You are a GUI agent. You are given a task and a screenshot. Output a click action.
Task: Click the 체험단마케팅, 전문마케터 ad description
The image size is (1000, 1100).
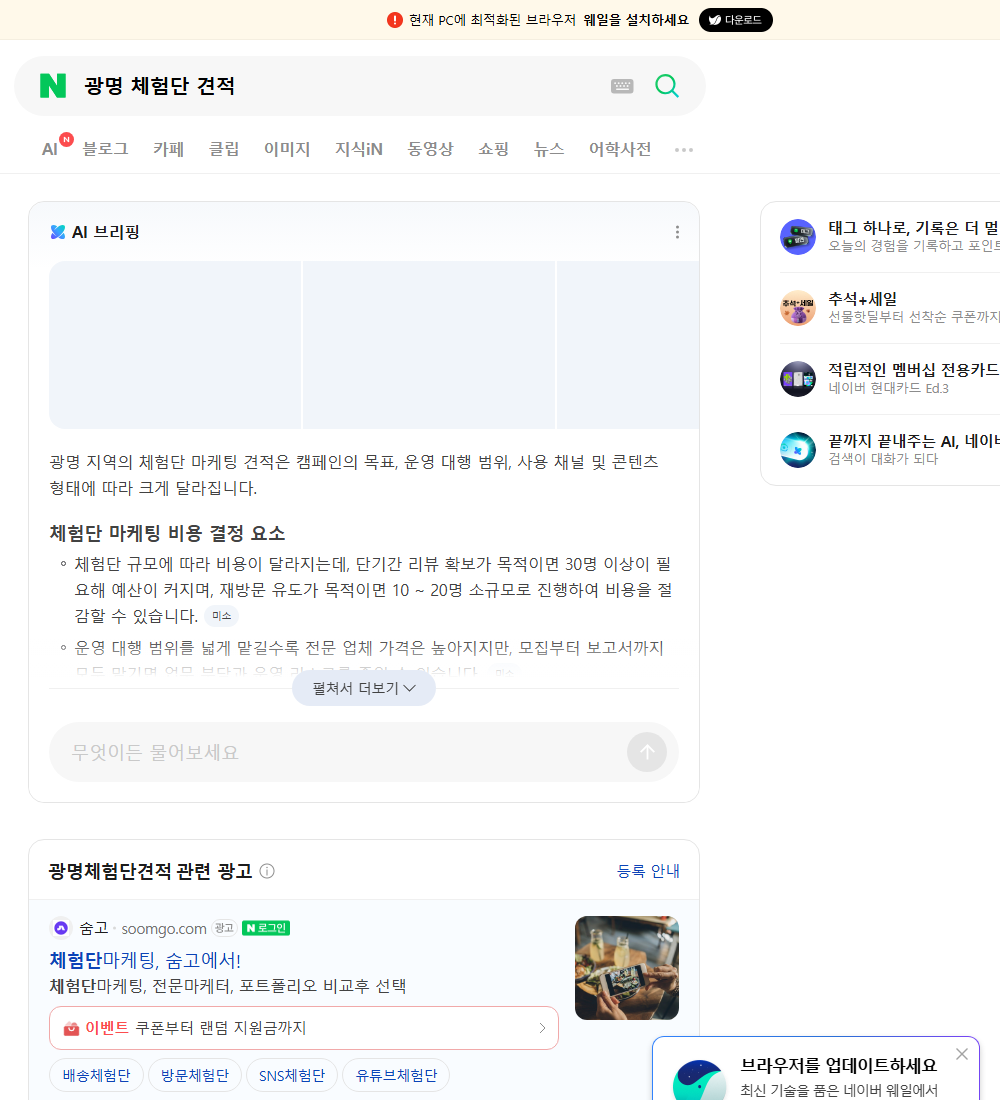227,986
